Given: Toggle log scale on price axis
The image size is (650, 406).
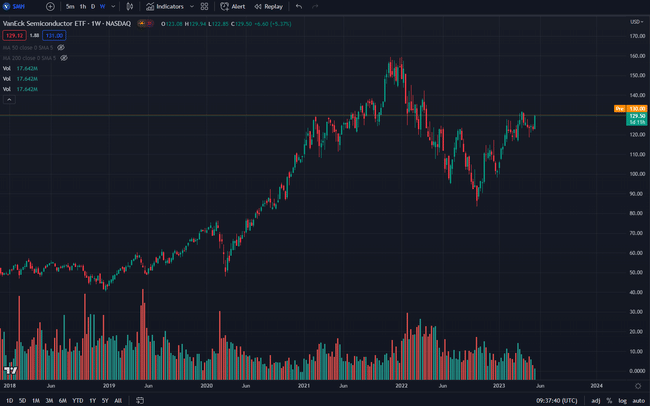Looking at the screenshot, I should pos(623,400).
